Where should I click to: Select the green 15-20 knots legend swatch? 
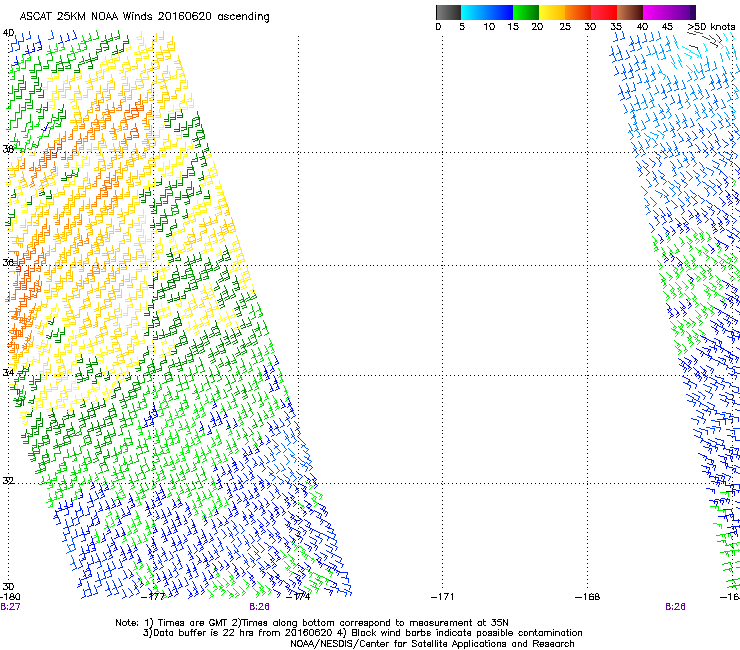525,12
